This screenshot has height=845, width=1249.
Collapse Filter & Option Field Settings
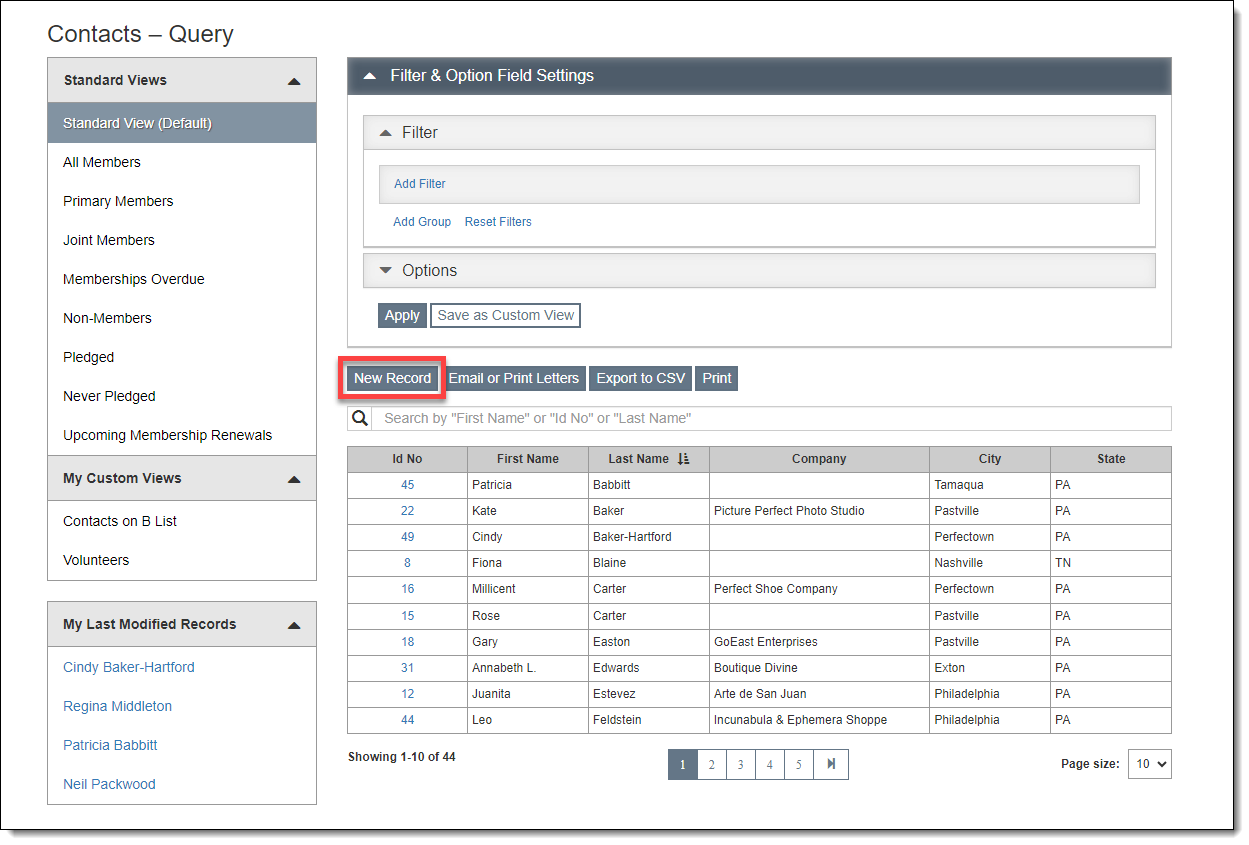tap(370, 76)
